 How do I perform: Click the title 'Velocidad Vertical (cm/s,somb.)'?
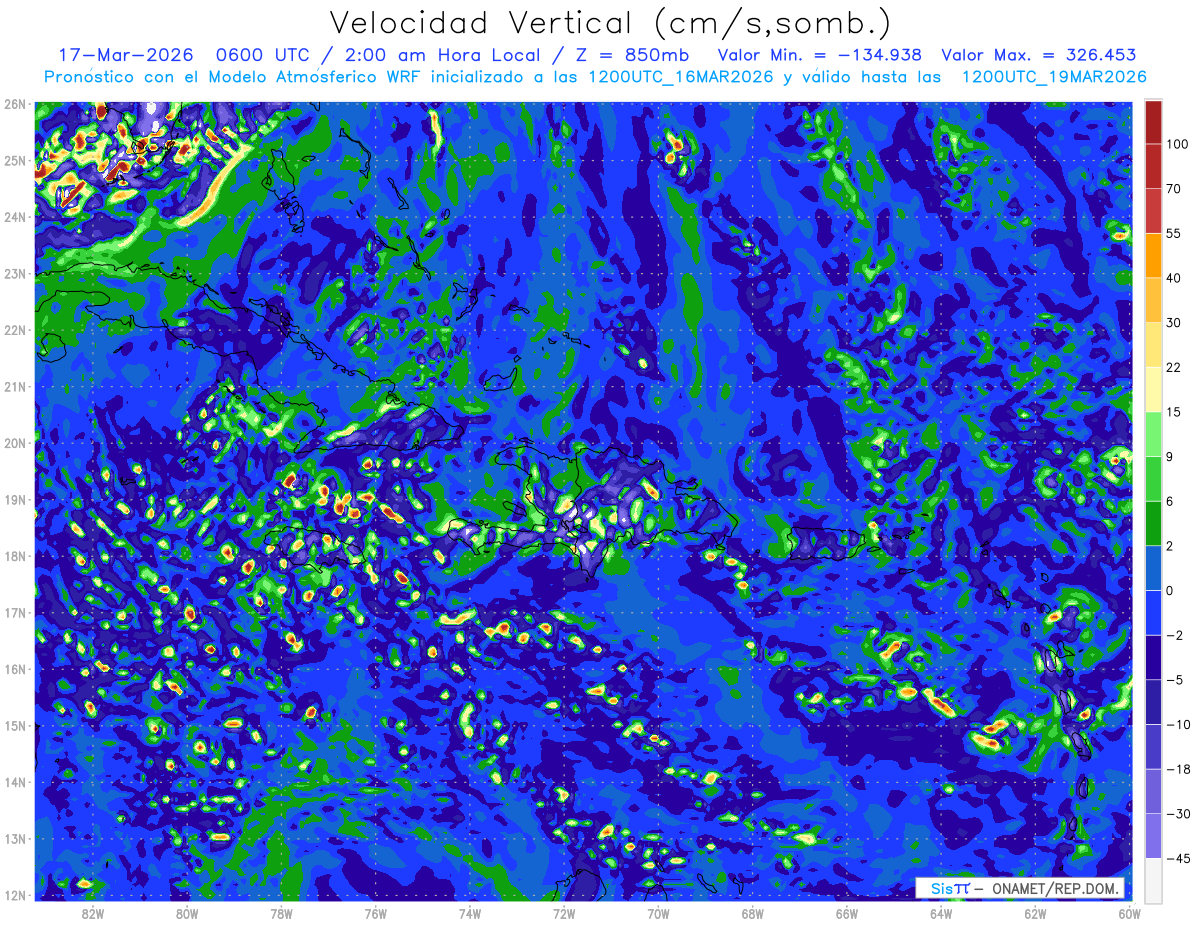pyautogui.click(x=610, y=23)
